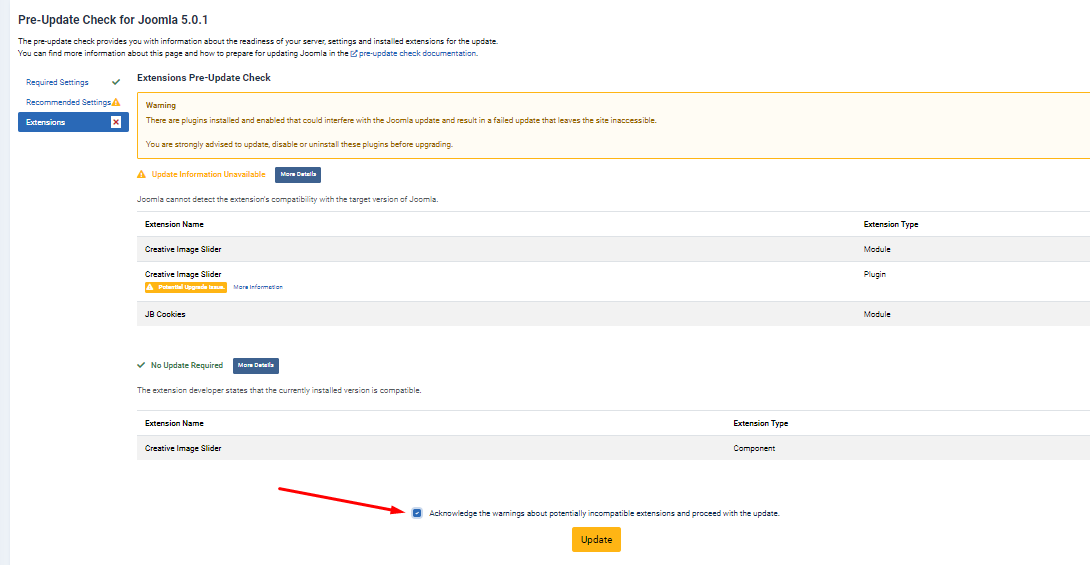Expand More Details for No Update Required
The width and height of the screenshot is (1090, 565).
(x=256, y=366)
